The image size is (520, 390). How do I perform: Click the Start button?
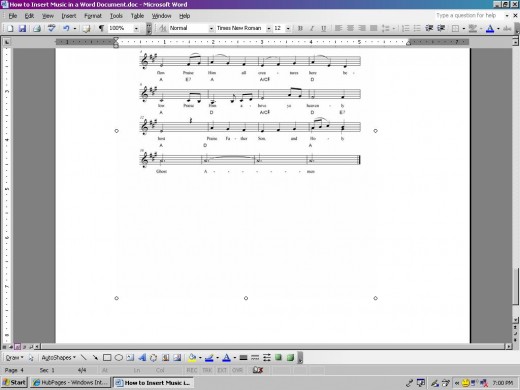(x=14, y=382)
